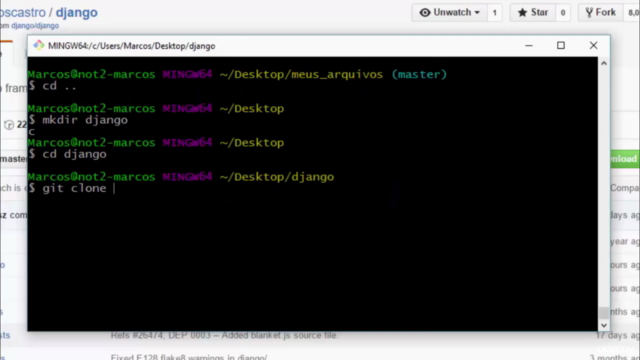Click Unwatch button on GitHub page
The image size is (640, 360).
click(x=449, y=13)
